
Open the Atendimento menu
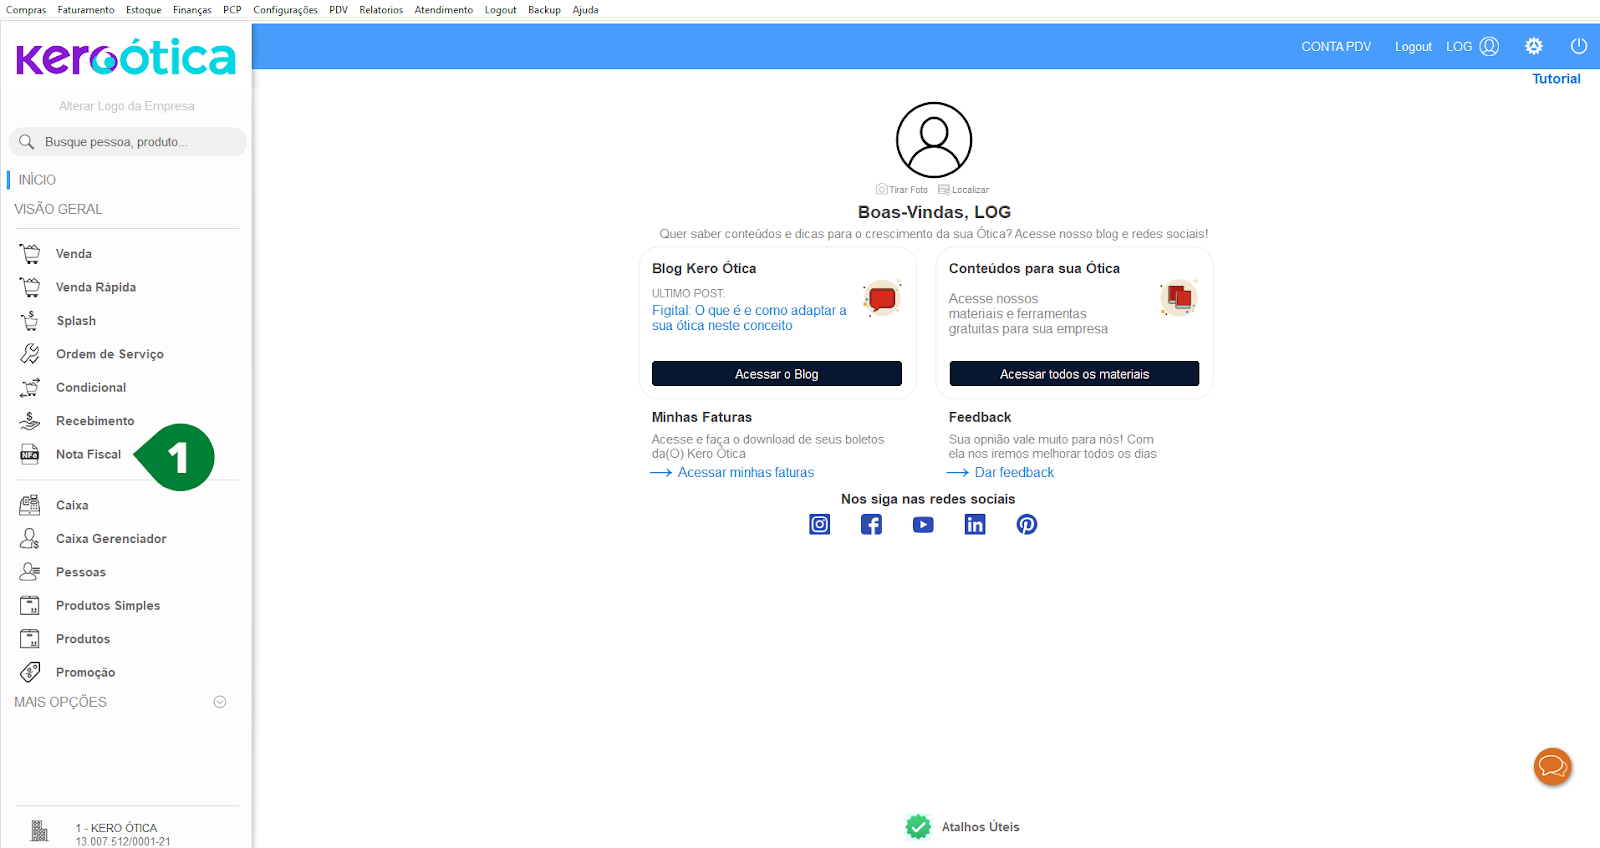444,10
